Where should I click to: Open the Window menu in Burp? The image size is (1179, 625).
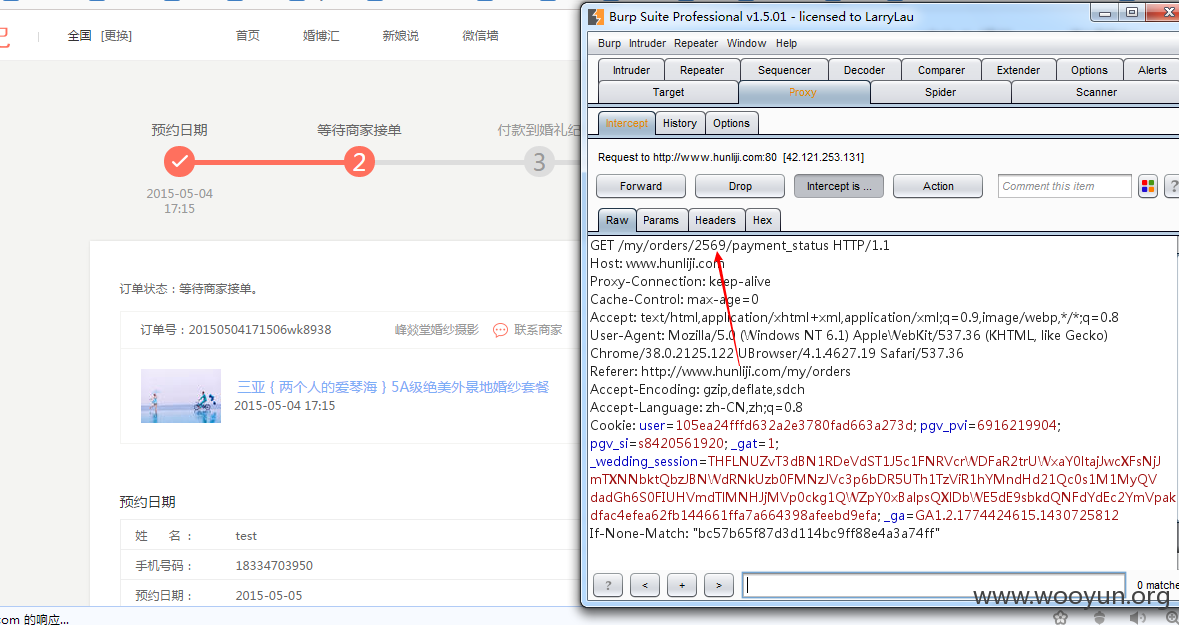pyautogui.click(x=747, y=43)
